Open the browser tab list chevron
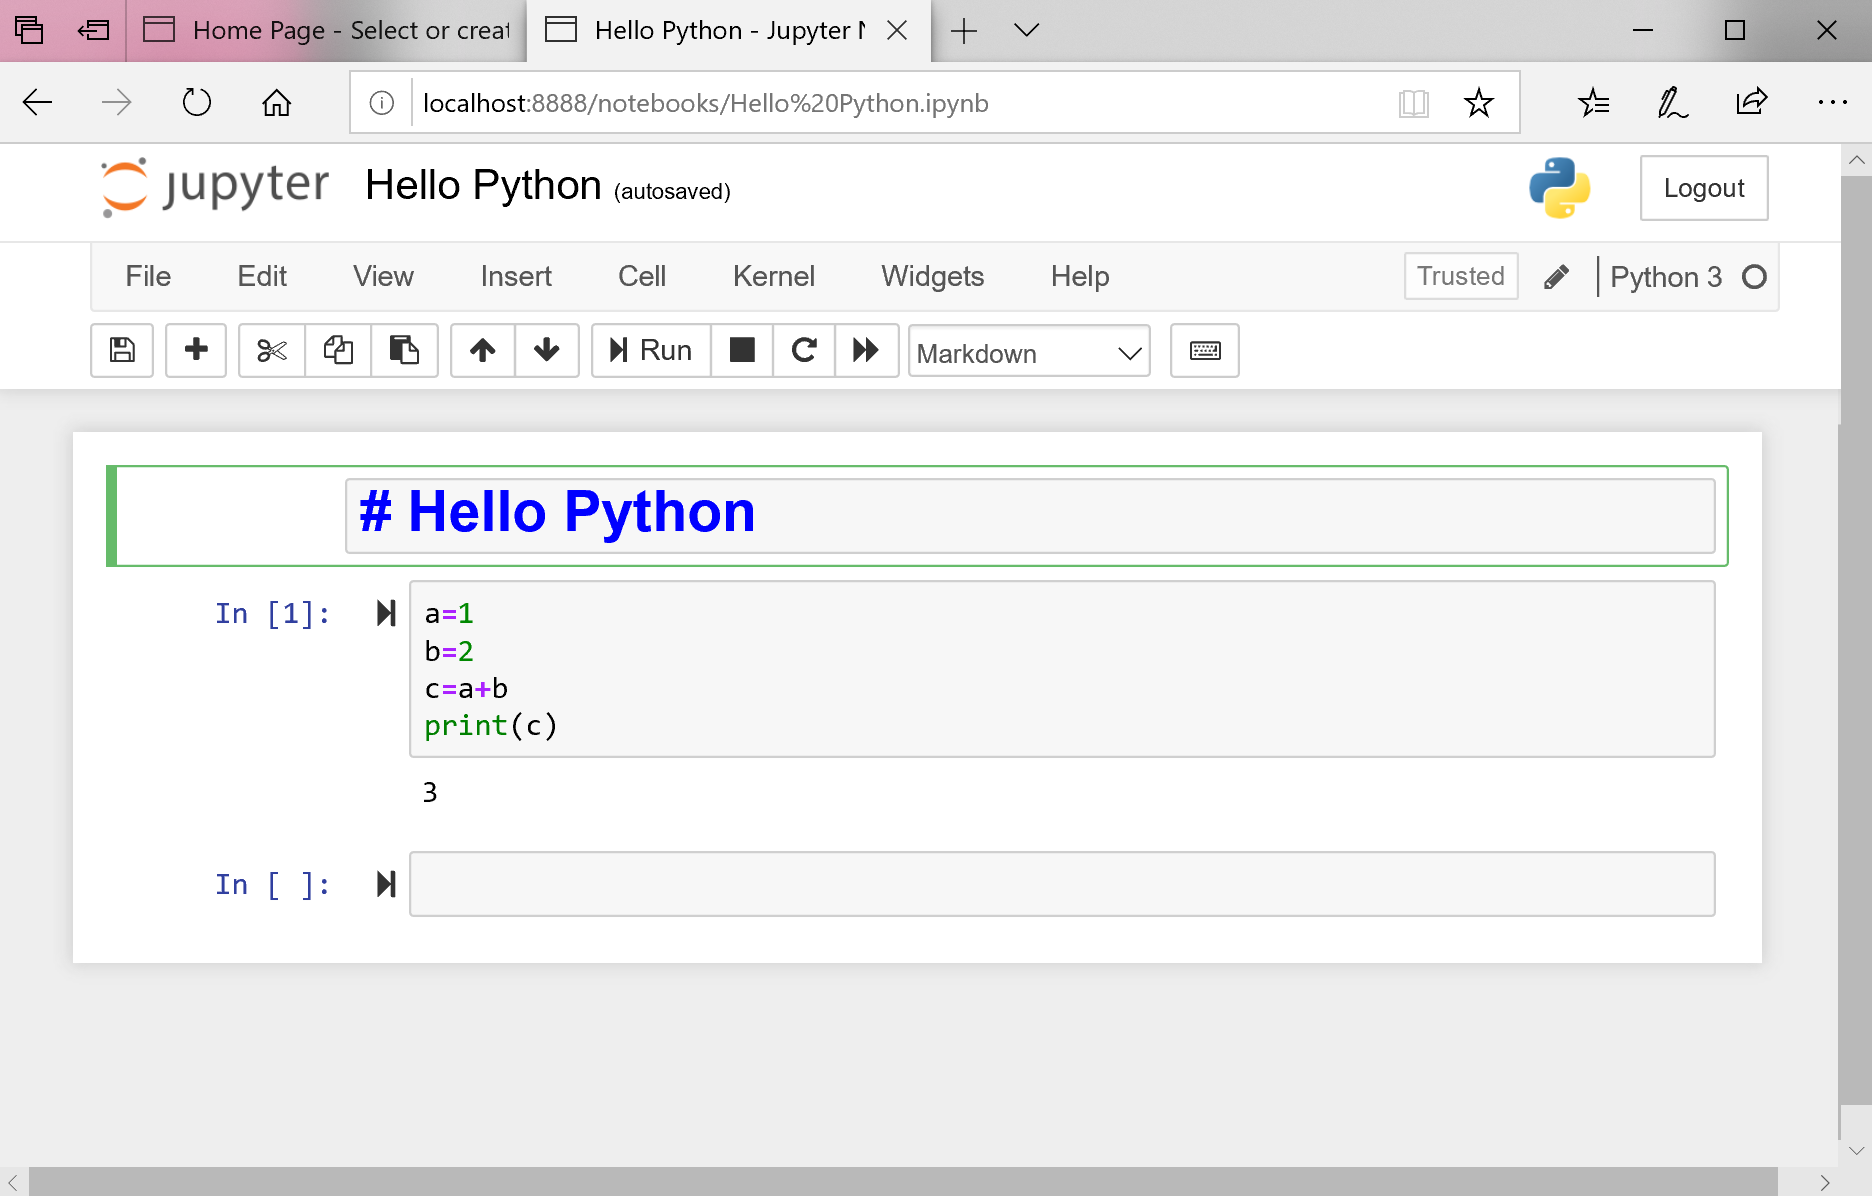Viewport: 1872px width, 1196px height. coord(1026,30)
